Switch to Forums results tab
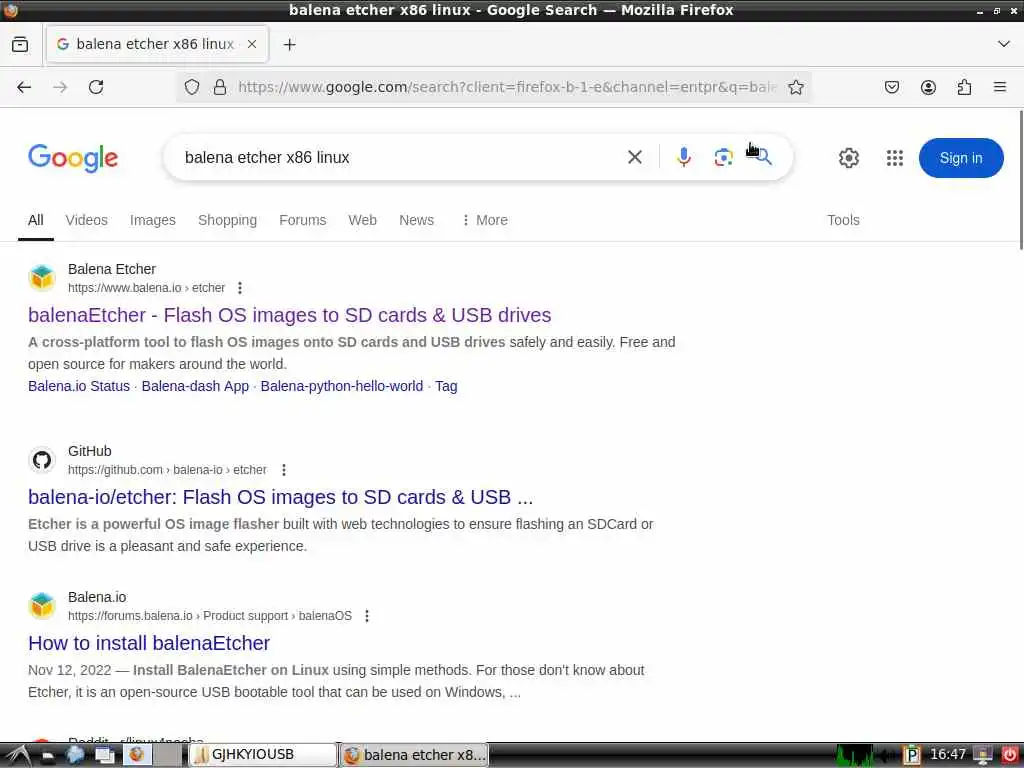This screenshot has width=1024, height=768. [302, 220]
